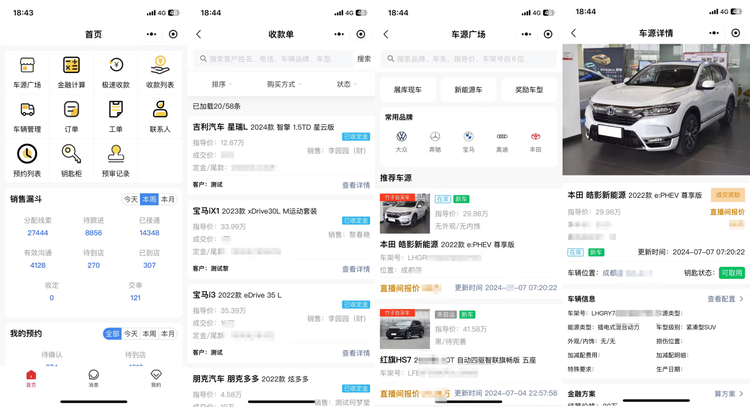Expand 状态 dropdown in 收款单
This screenshot has height=407, width=750.
(347, 84)
